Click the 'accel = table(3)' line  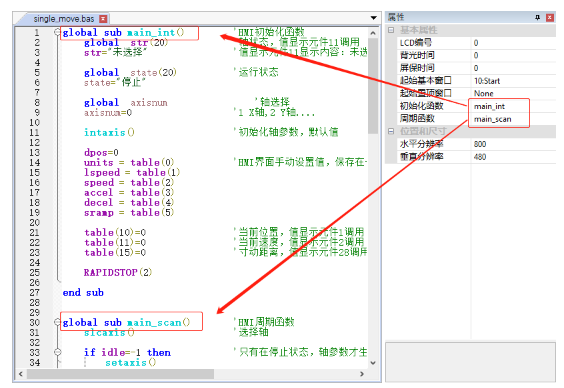point(129,193)
